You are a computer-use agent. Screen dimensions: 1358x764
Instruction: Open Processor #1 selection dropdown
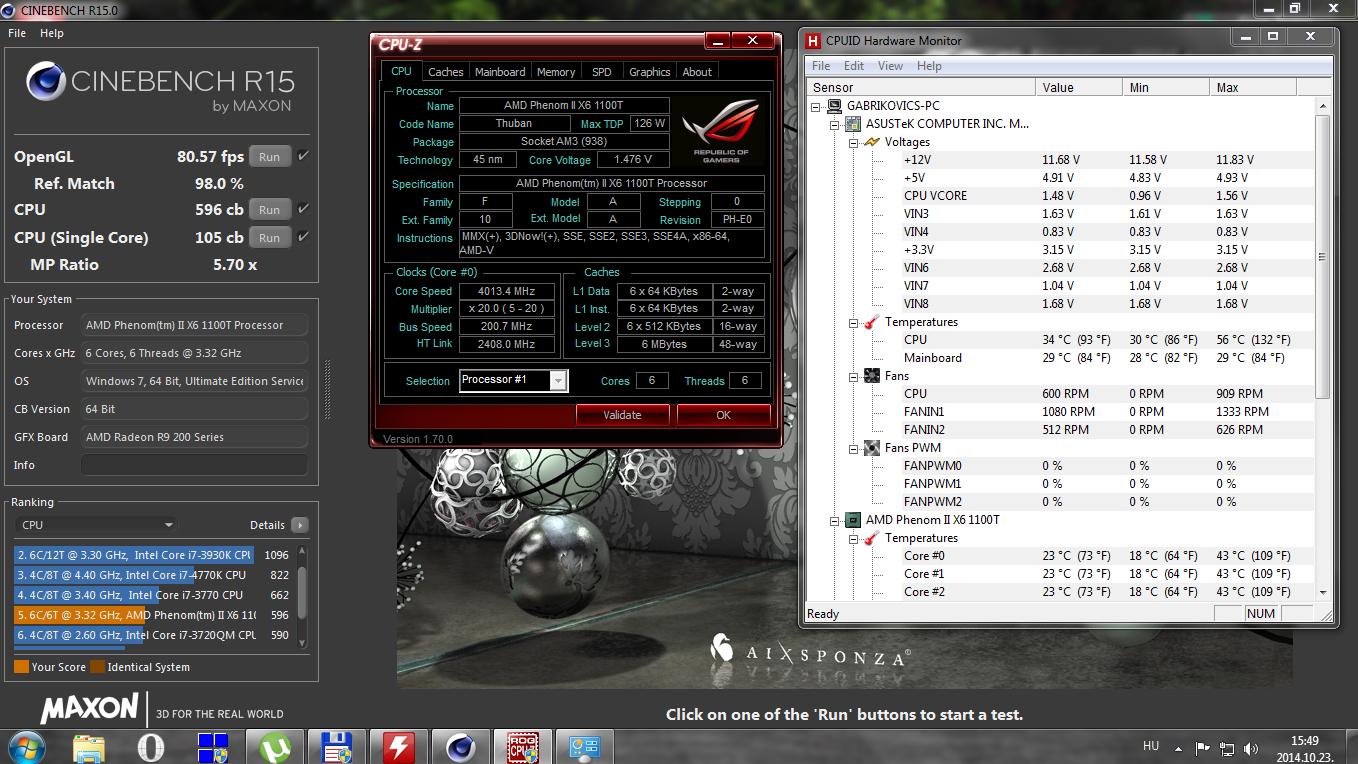click(558, 381)
